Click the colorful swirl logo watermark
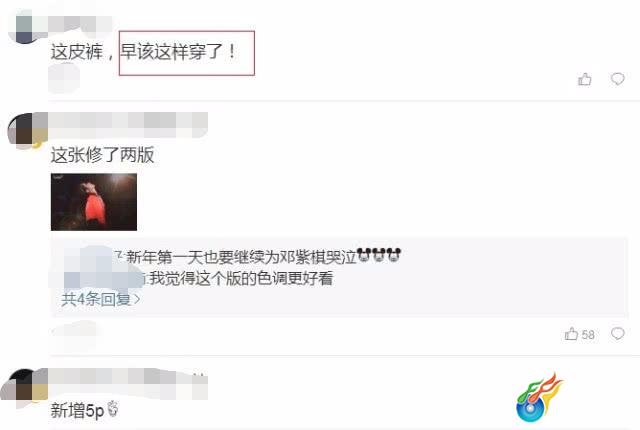 pyautogui.click(x=539, y=398)
